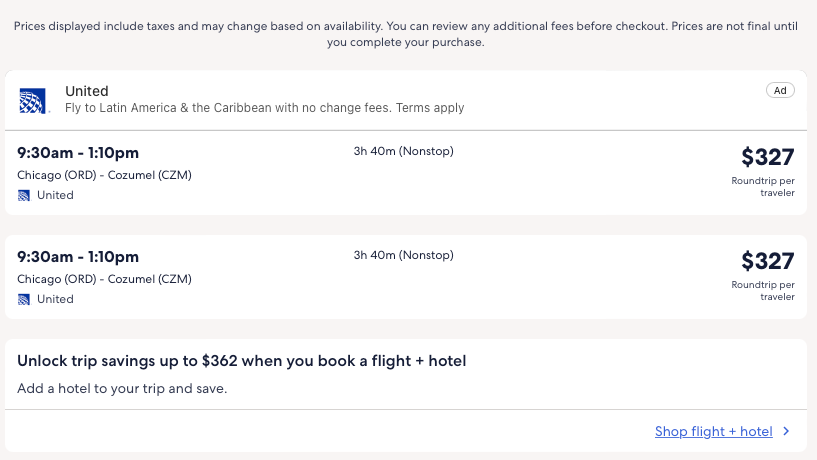Click the Unlock trip savings up to $362 heading
Screen dimensions: 817x460
[x=242, y=361]
